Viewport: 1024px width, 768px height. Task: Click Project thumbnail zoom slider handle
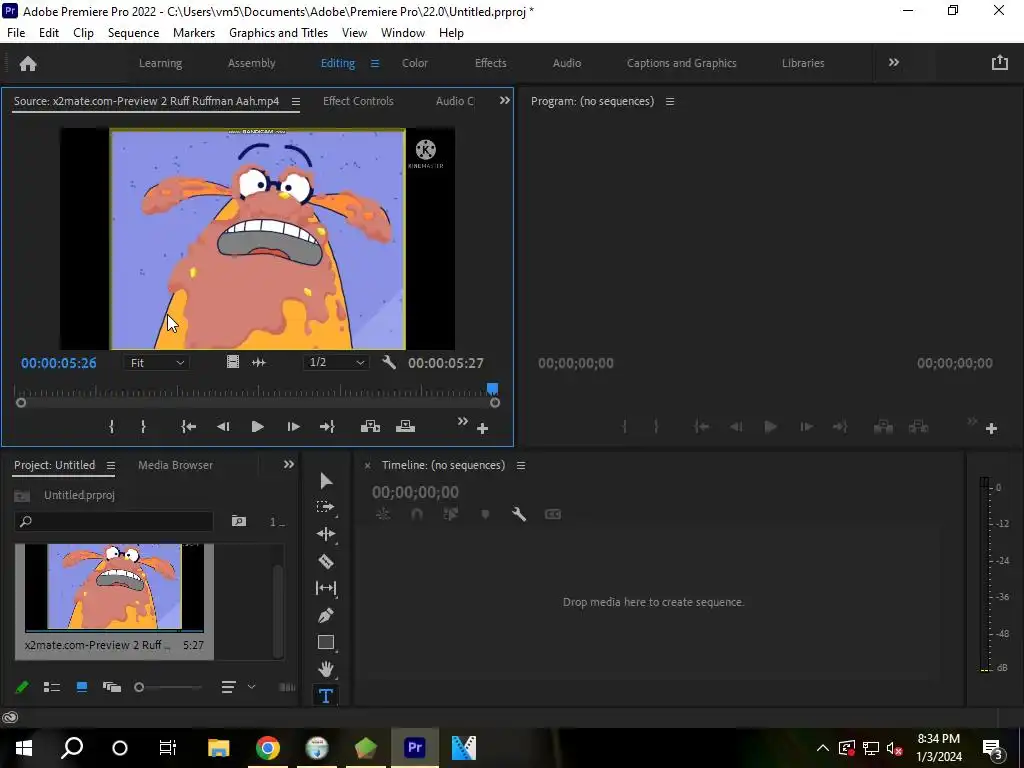tap(139, 687)
